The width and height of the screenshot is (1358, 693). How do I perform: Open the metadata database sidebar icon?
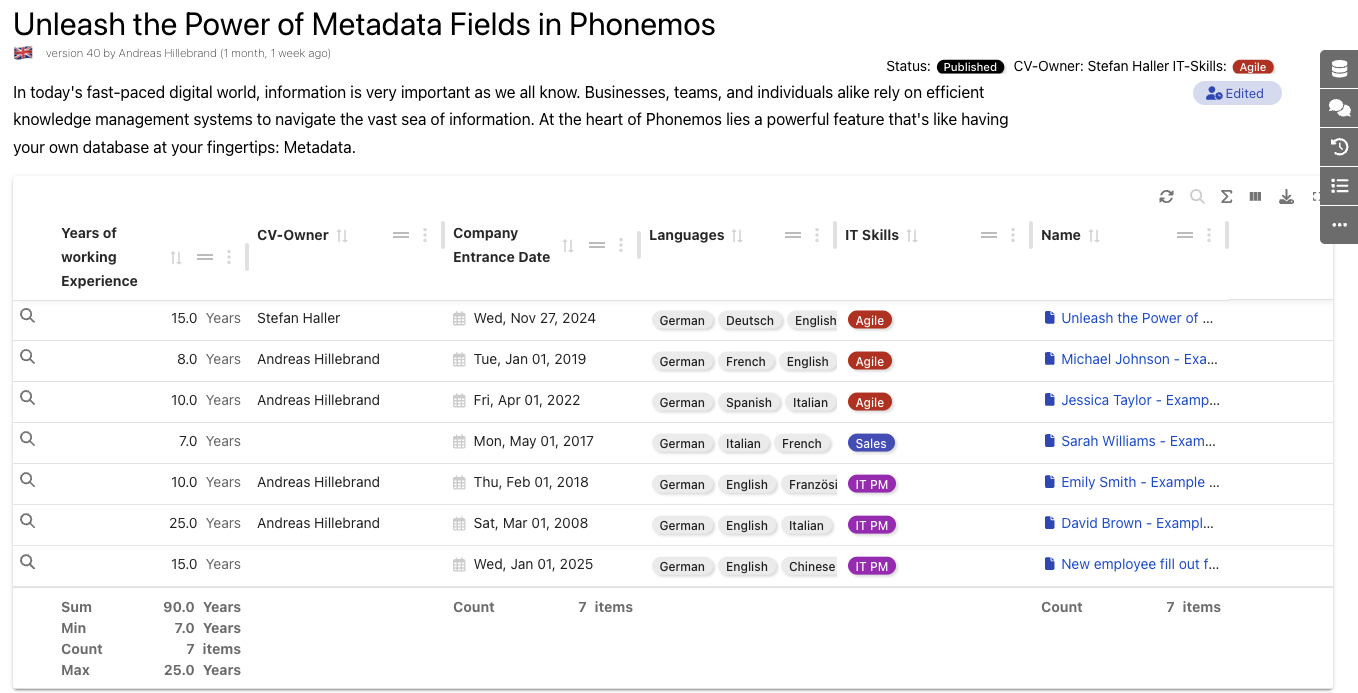coord(1339,70)
